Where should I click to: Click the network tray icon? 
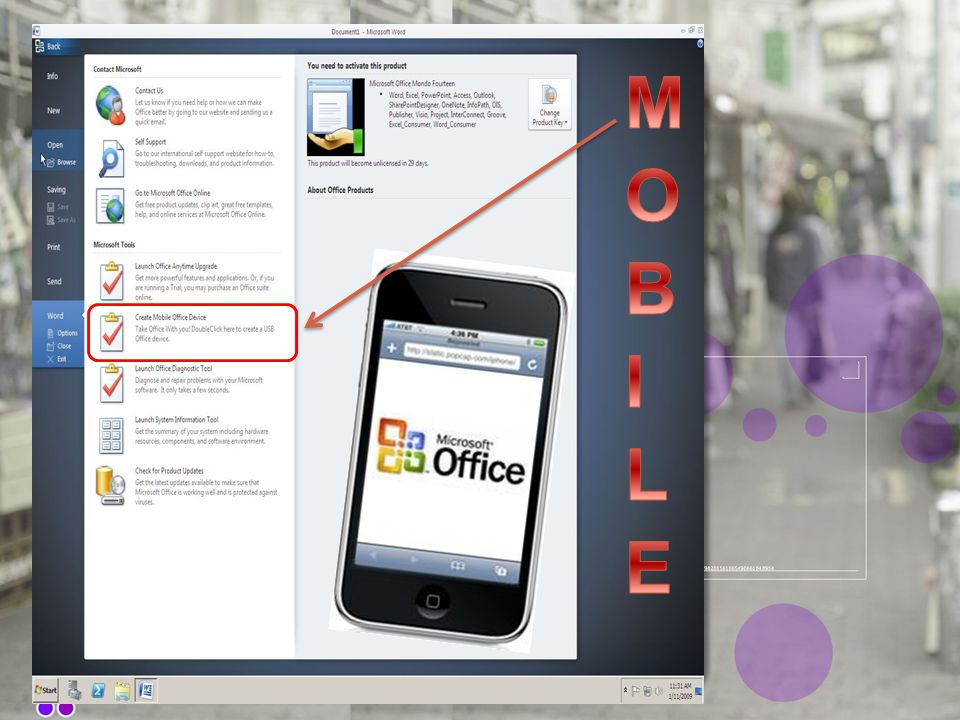click(x=647, y=691)
